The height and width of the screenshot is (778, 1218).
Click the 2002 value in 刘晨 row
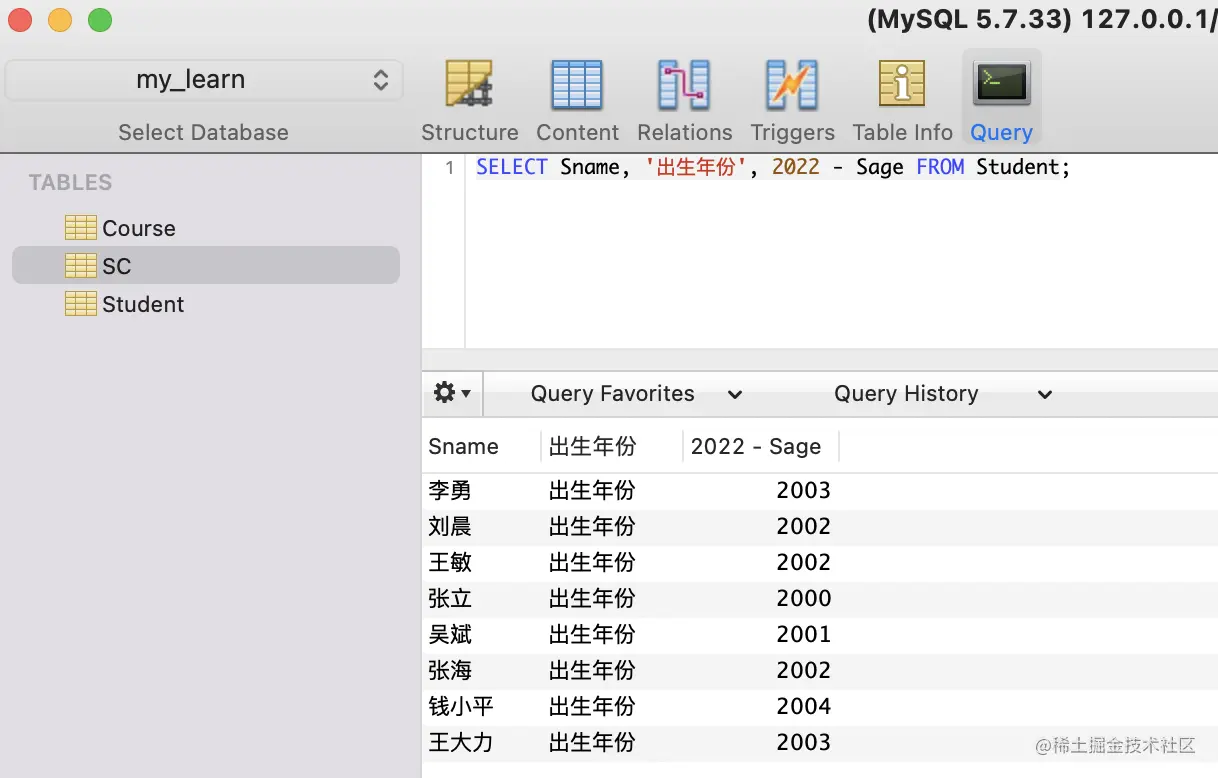point(803,526)
